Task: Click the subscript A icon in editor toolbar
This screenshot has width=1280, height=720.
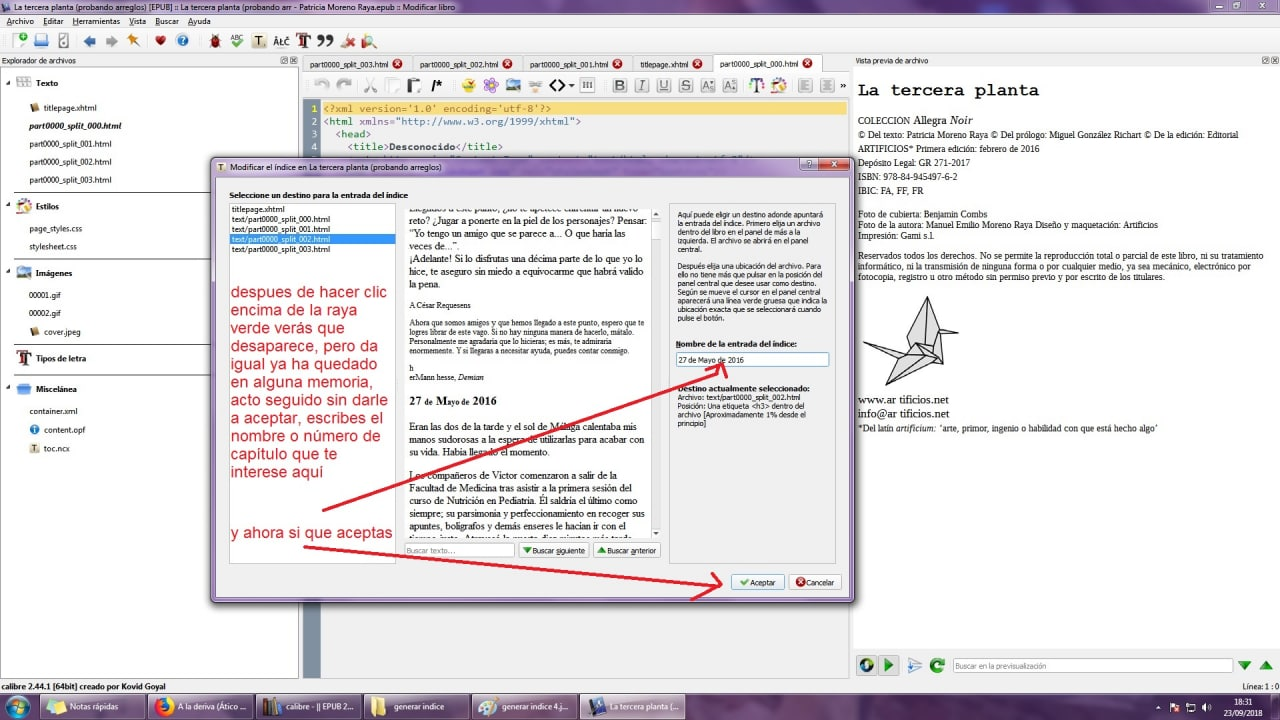Action: tap(707, 86)
